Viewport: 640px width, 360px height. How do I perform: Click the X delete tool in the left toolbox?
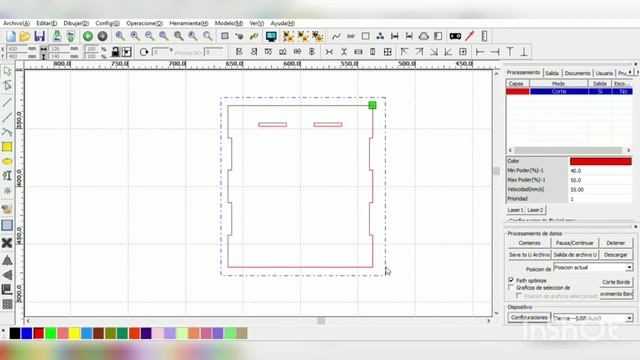pos(7,243)
